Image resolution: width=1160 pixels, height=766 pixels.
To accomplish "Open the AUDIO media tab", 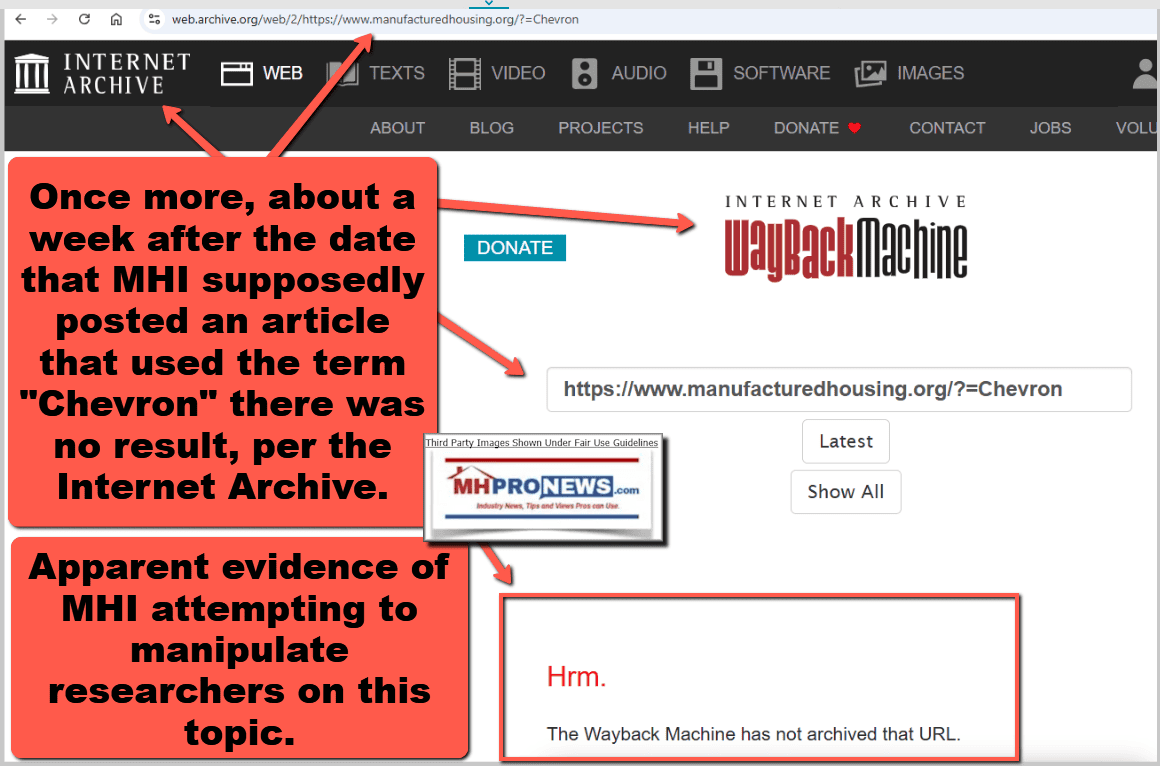I will [x=638, y=73].
